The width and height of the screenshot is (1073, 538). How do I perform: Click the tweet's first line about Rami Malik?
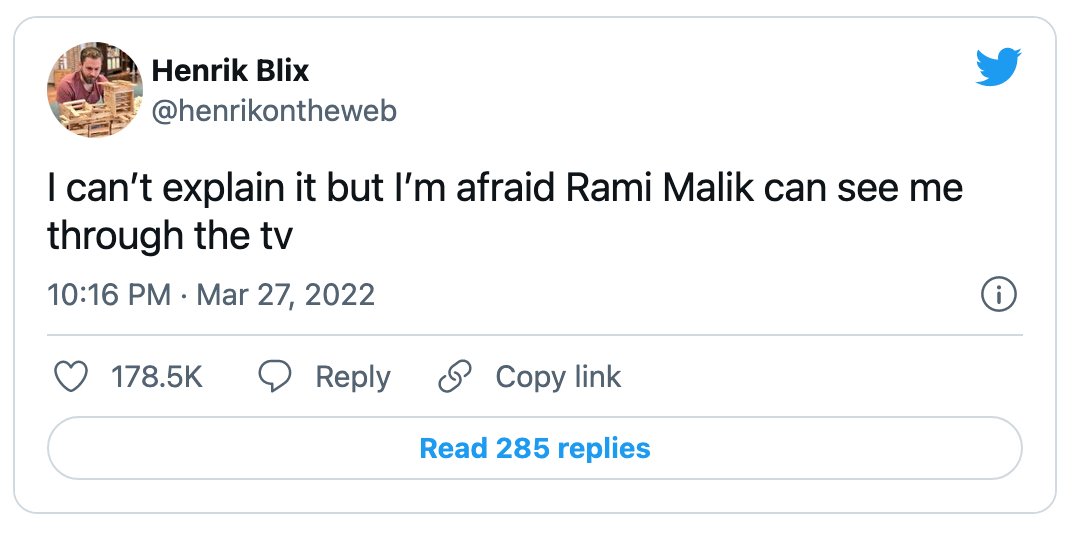pyautogui.click(x=505, y=188)
